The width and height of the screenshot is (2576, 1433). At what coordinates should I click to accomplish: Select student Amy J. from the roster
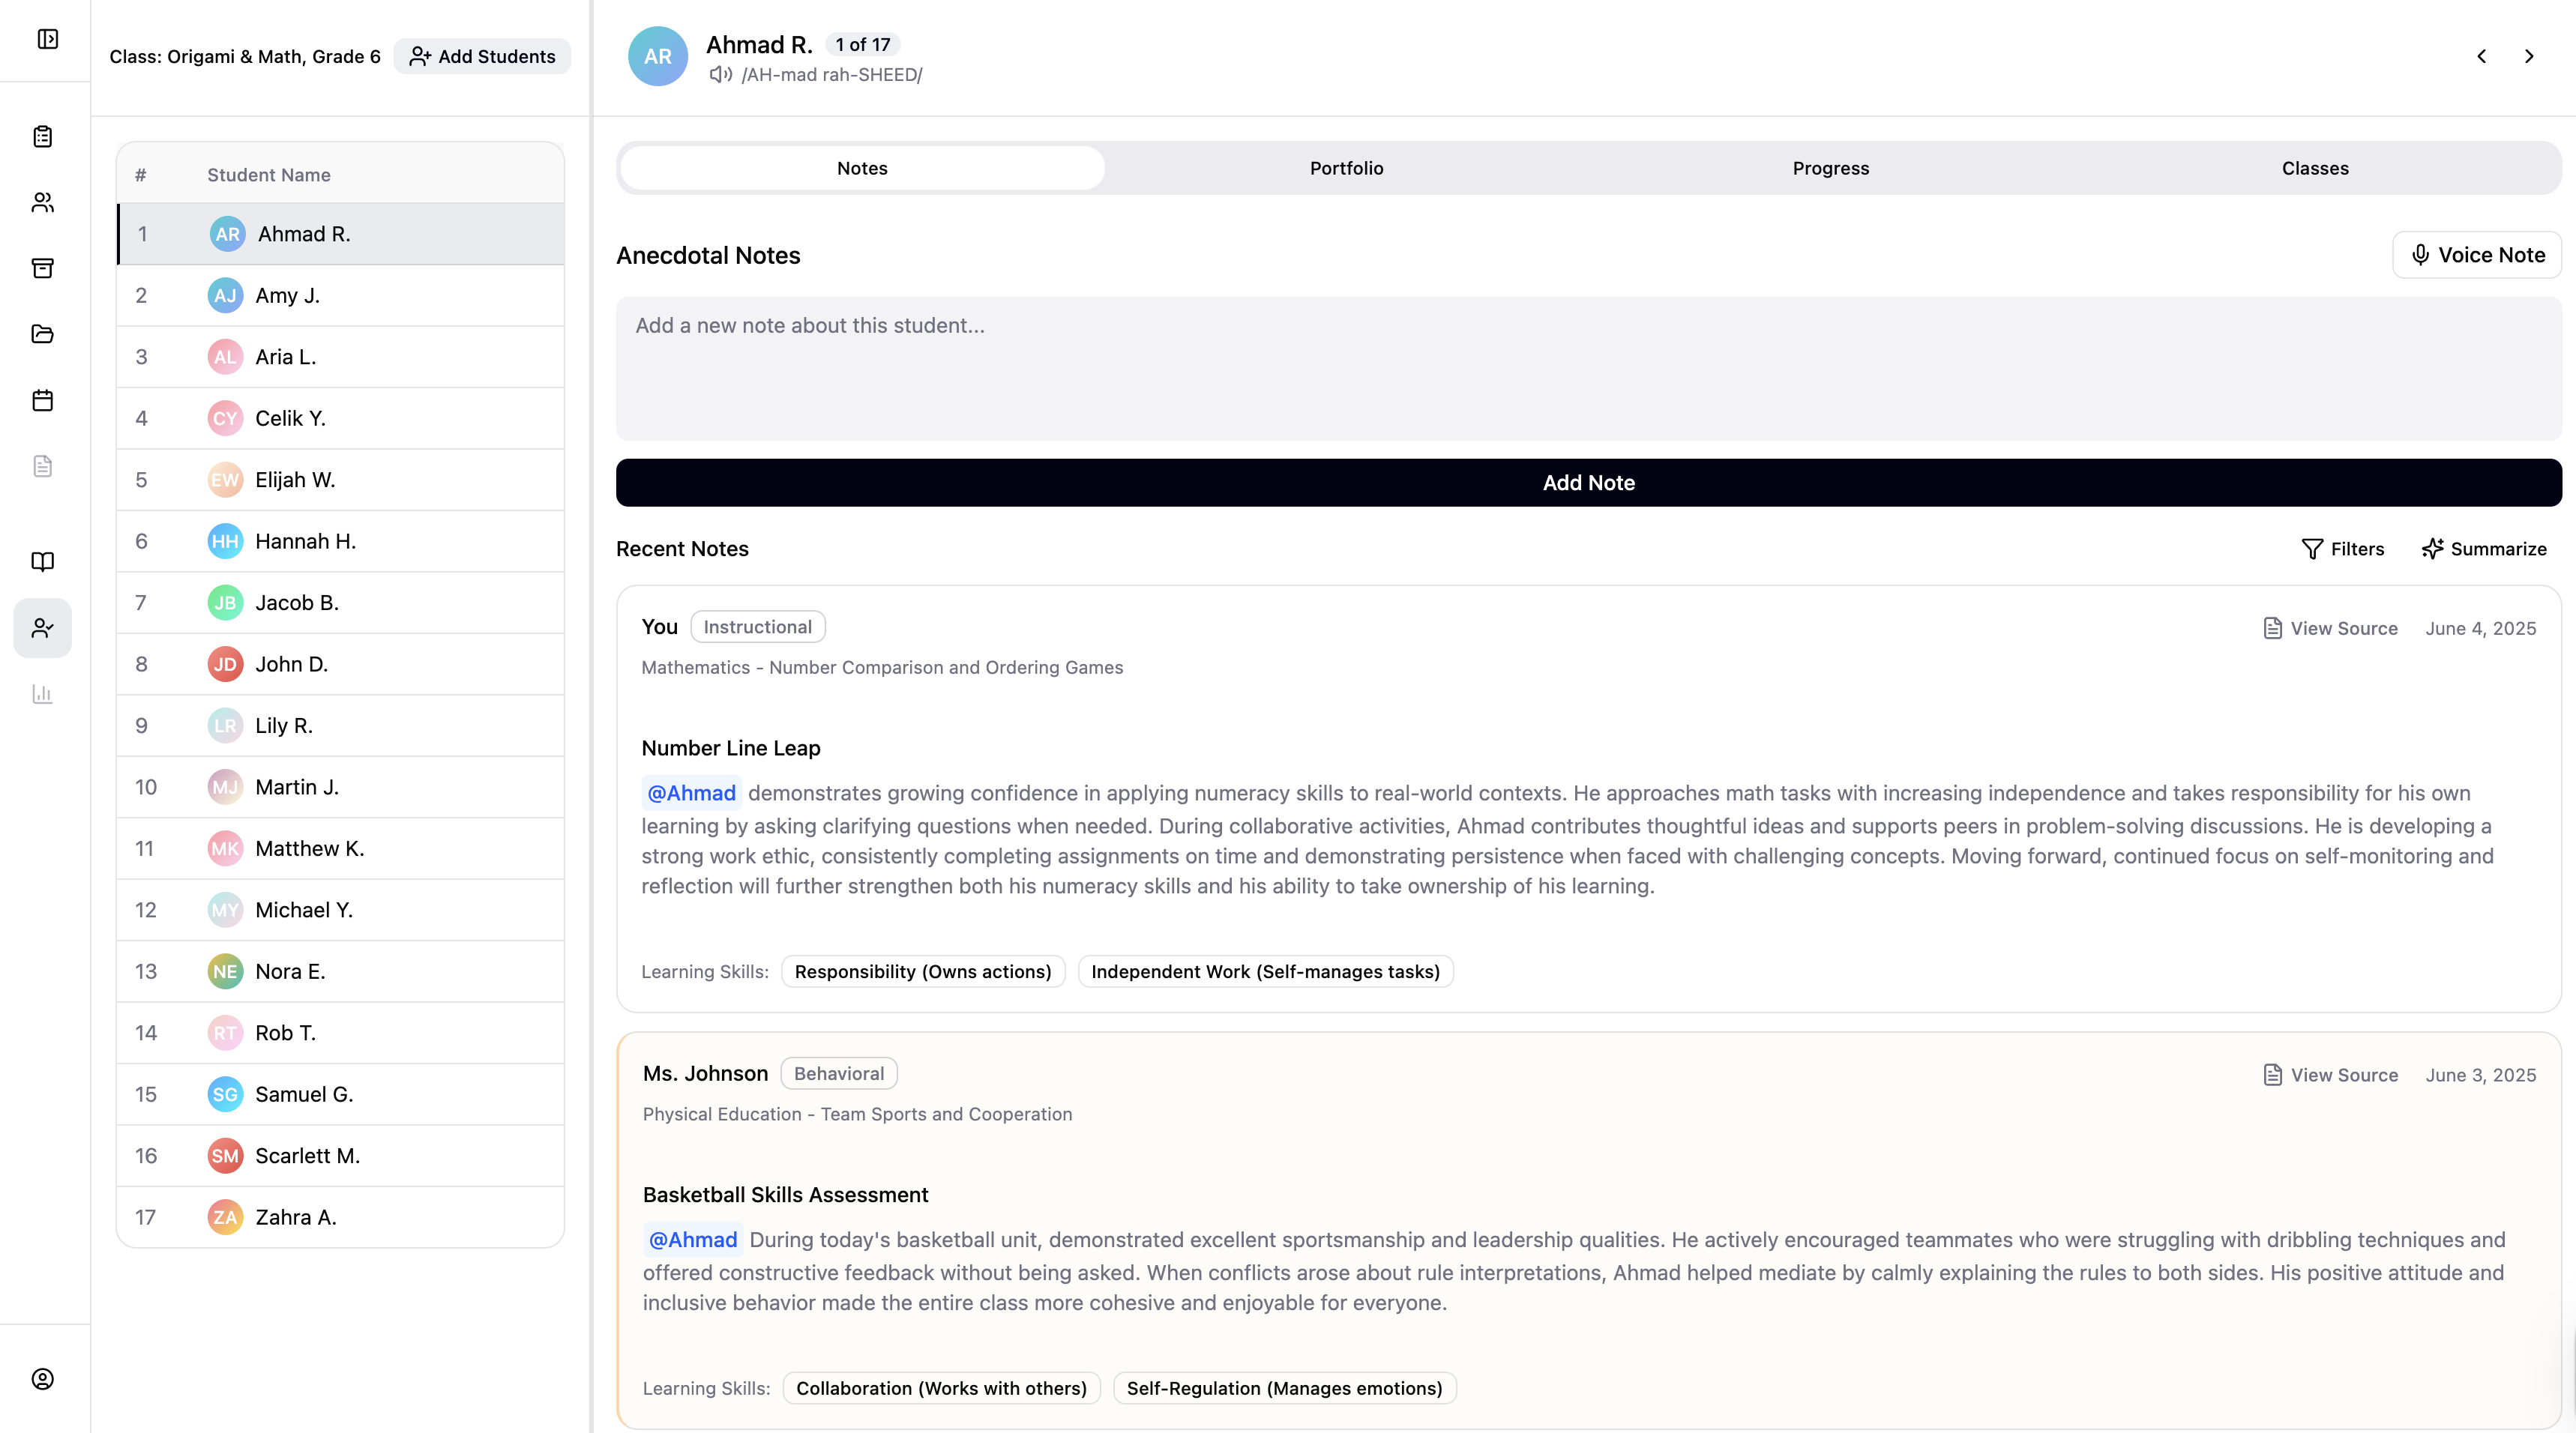pos(288,295)
